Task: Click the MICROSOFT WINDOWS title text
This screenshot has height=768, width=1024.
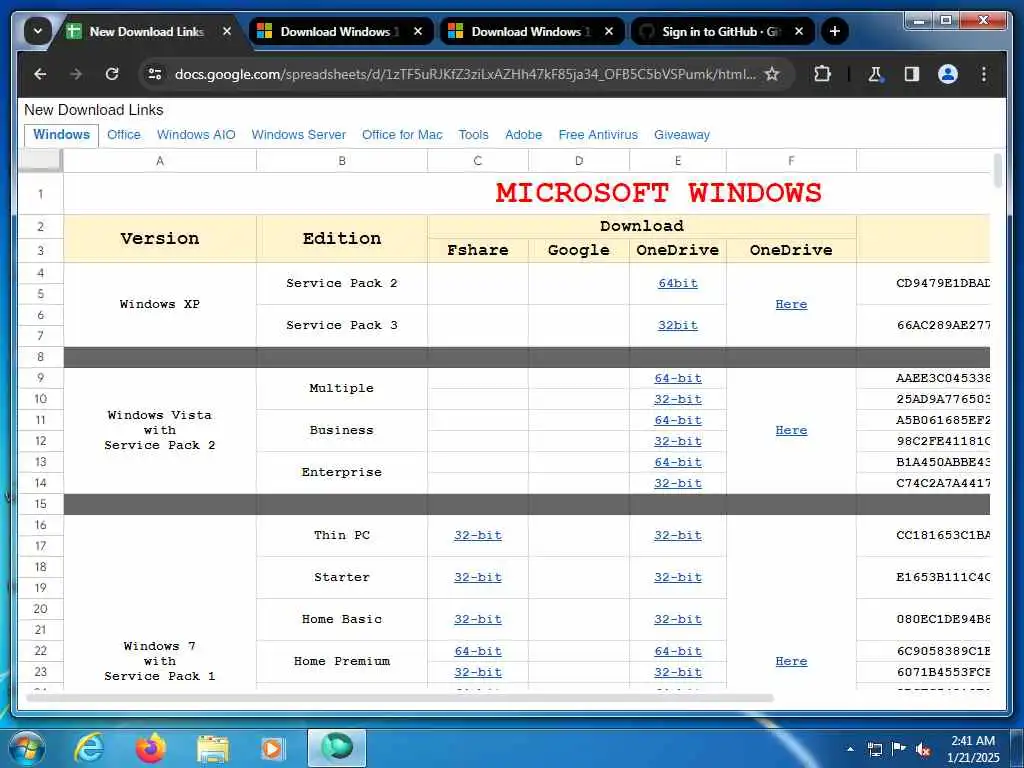Action: [658, 193]
